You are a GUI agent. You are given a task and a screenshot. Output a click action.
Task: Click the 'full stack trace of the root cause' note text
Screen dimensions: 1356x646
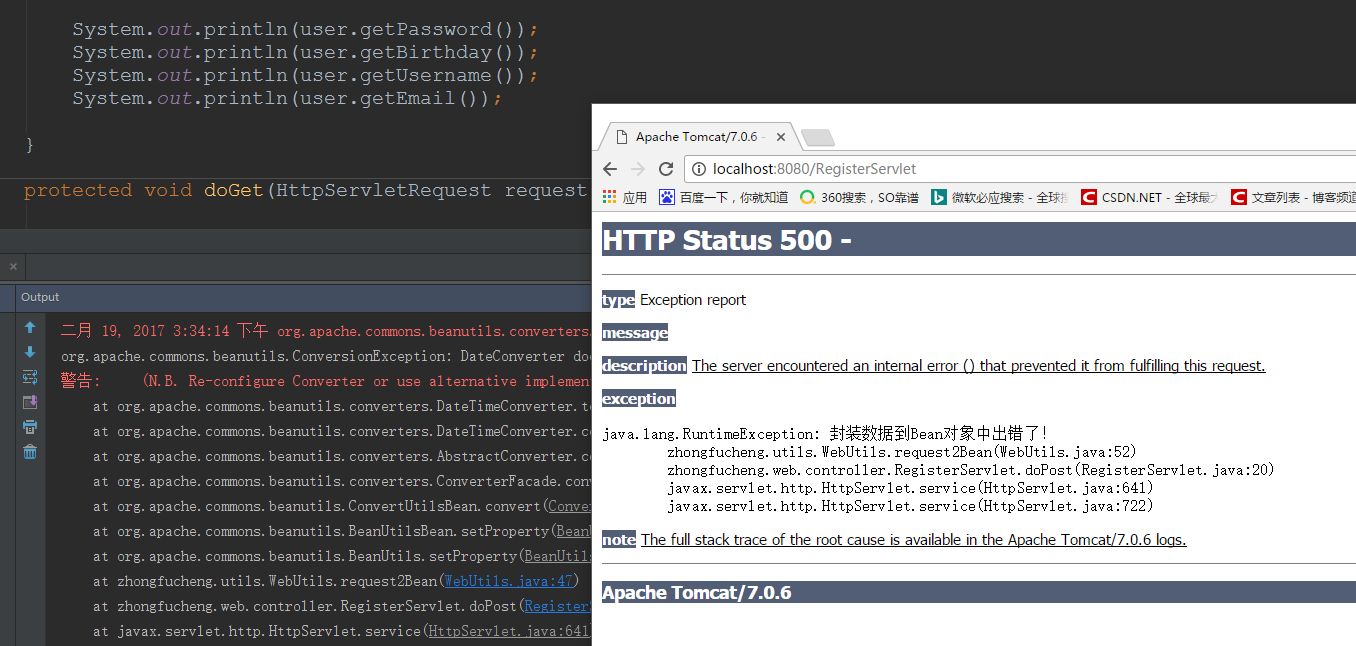point(913,540)
